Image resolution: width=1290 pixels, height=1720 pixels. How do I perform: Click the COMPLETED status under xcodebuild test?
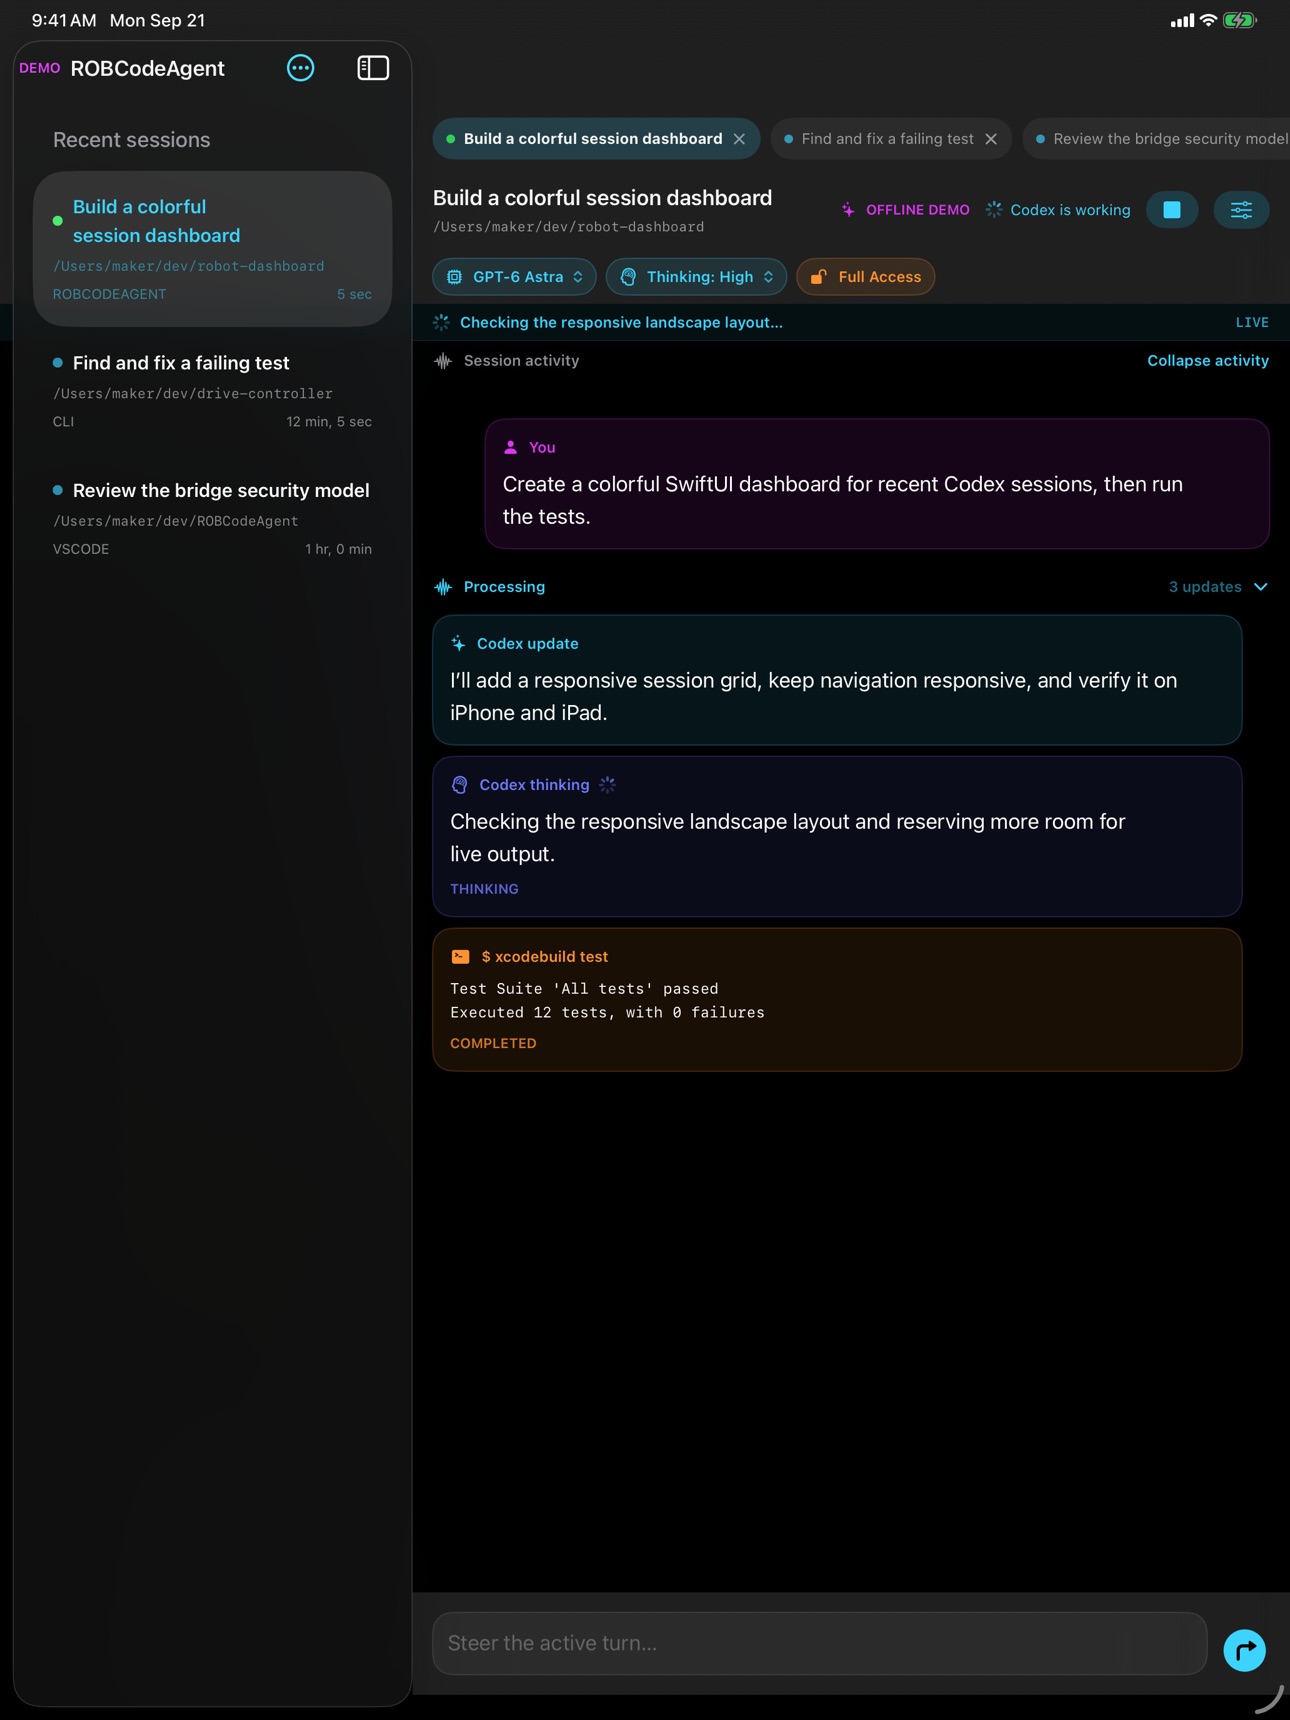[493, 1043]
